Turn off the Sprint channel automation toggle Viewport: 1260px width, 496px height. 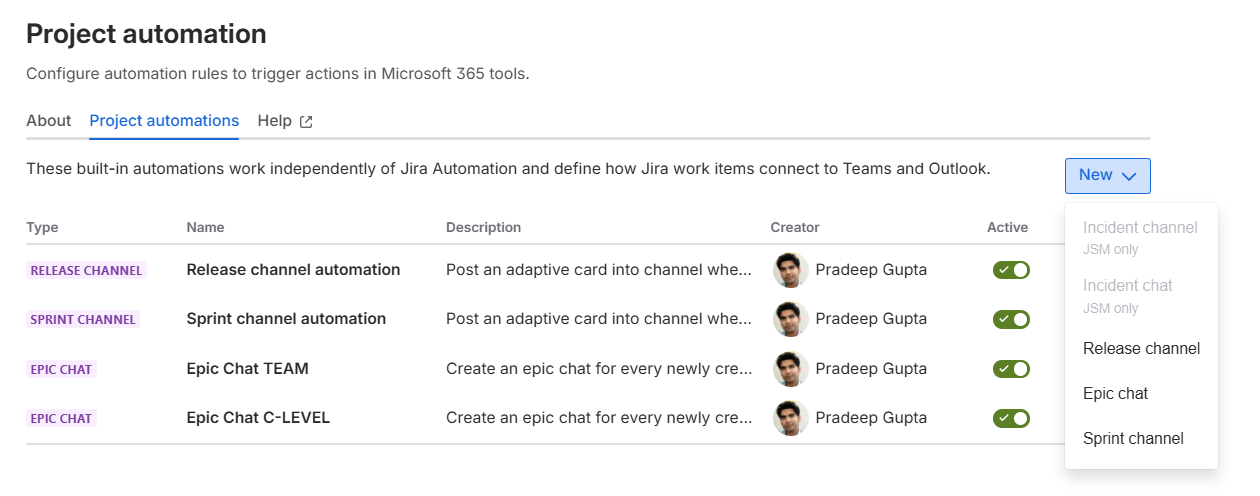(1011, 319)
